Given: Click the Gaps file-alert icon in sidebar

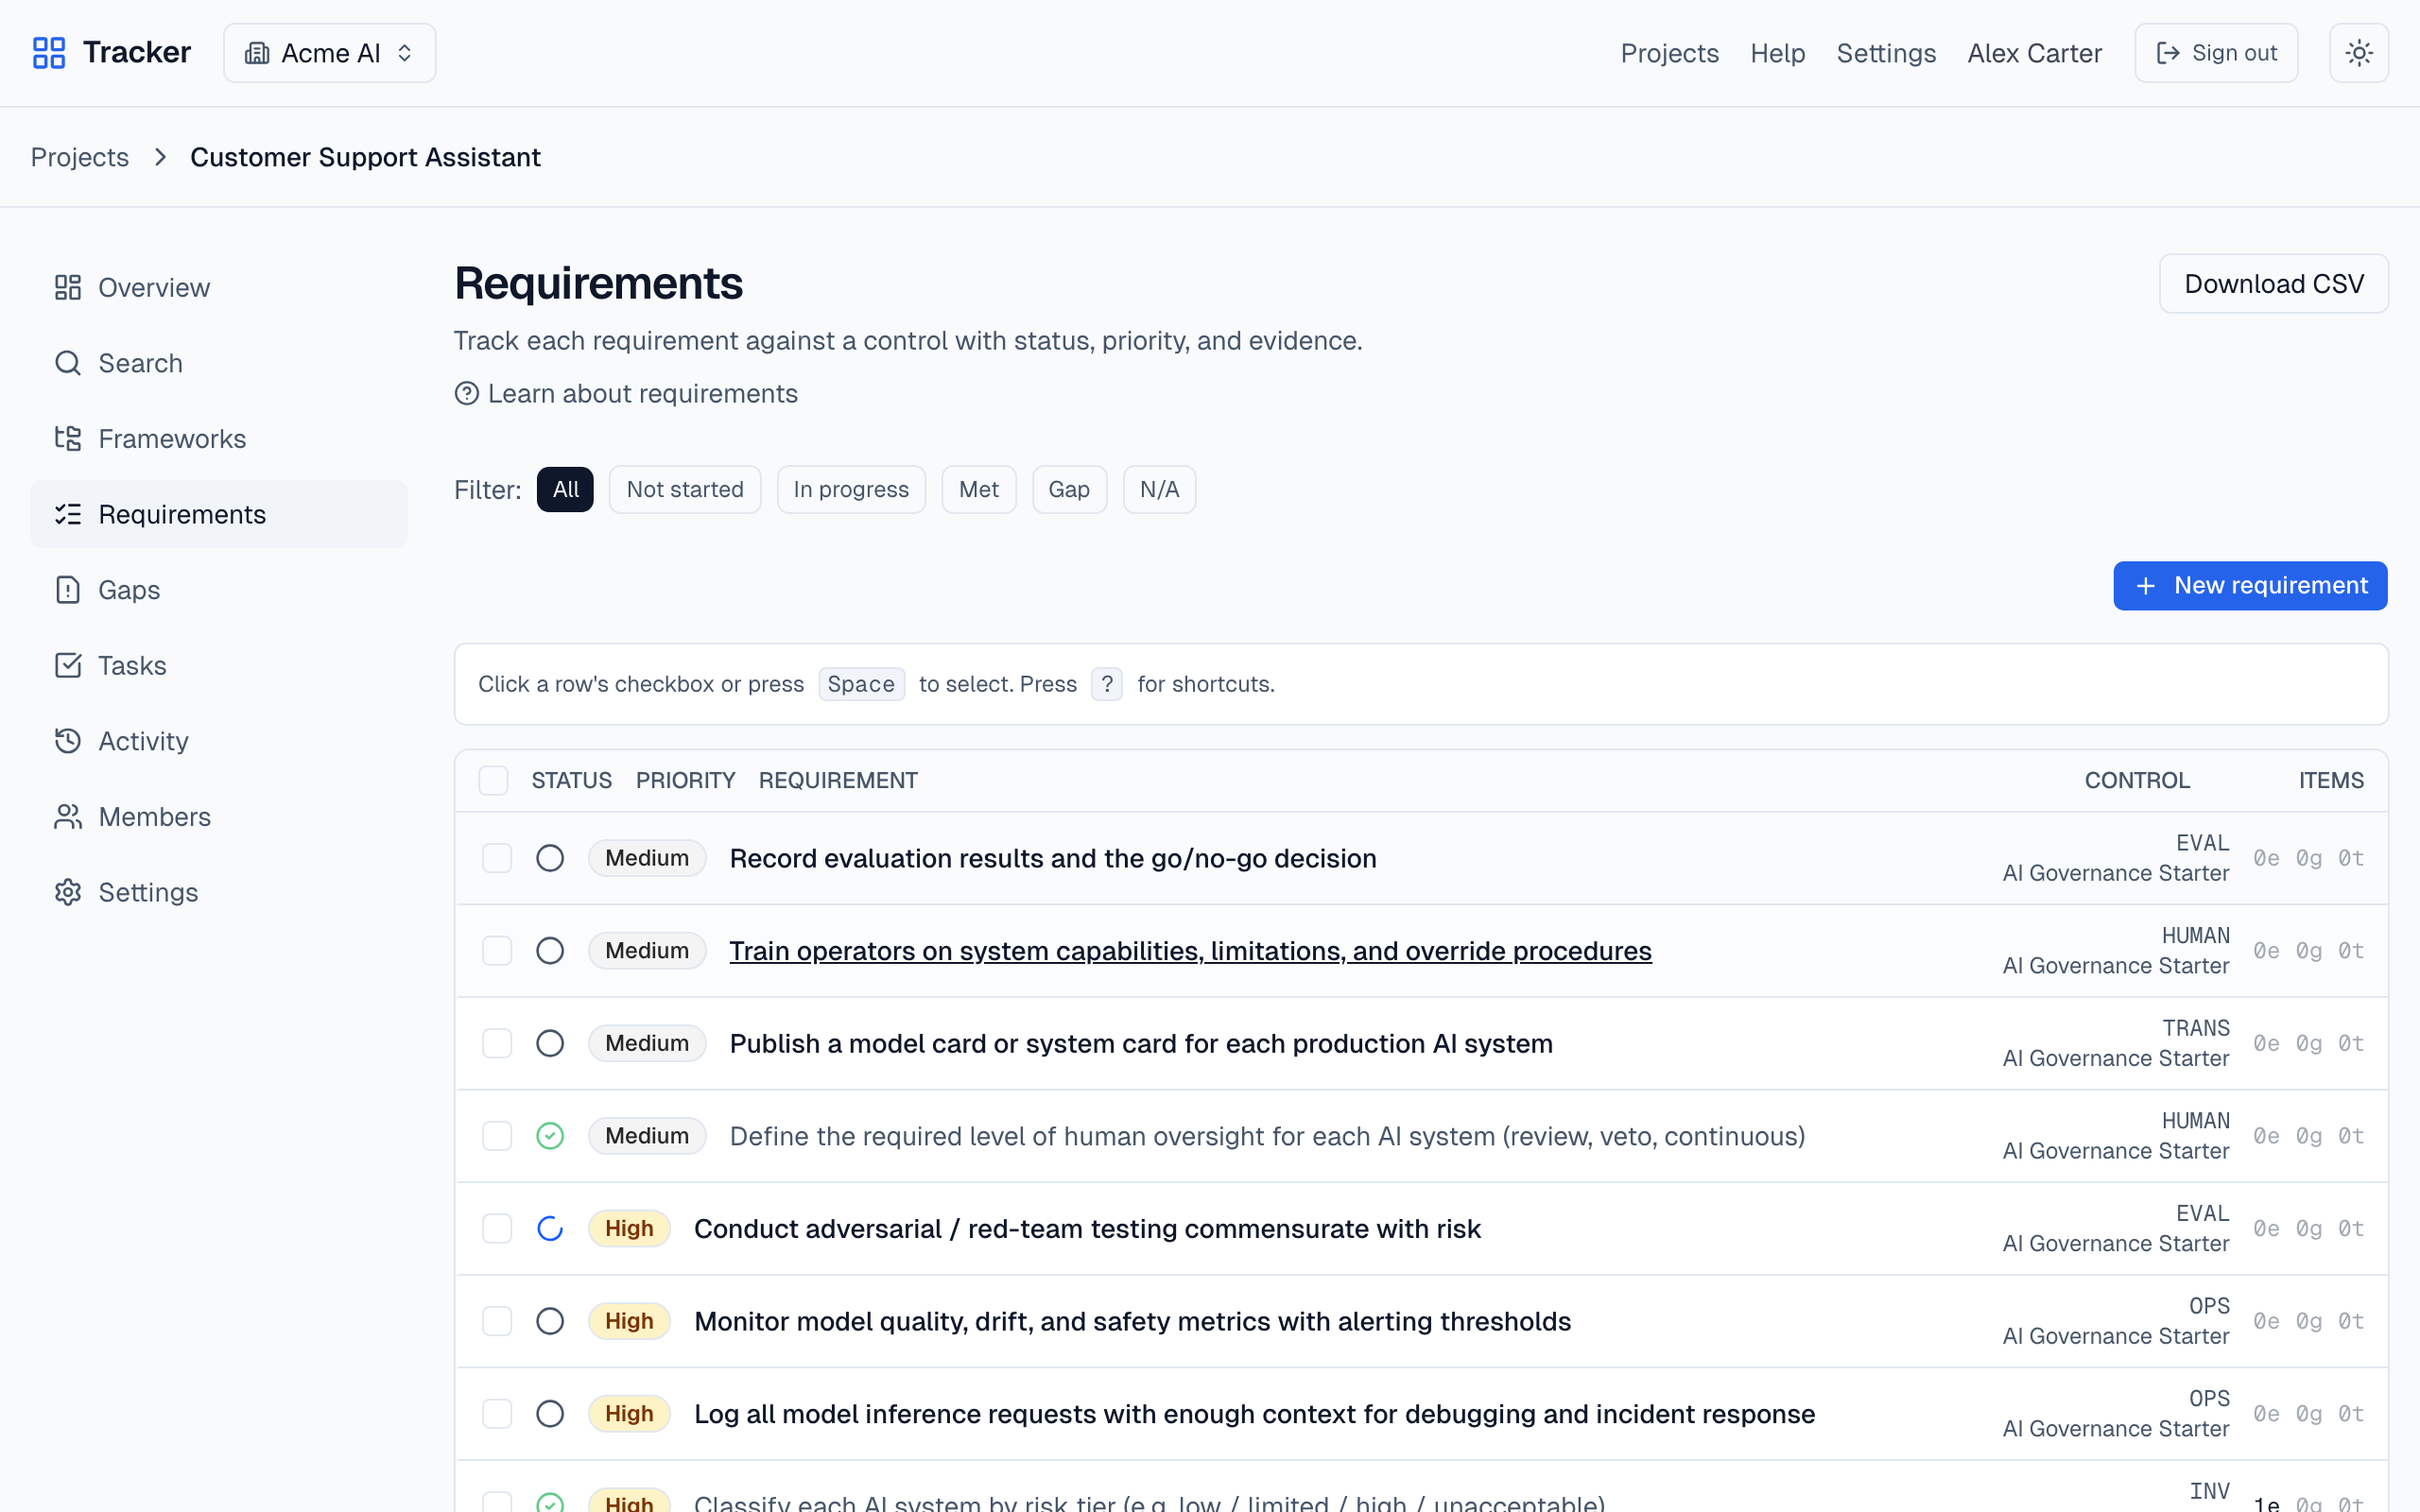Looking at the screenshot, I should pos(67,590).
